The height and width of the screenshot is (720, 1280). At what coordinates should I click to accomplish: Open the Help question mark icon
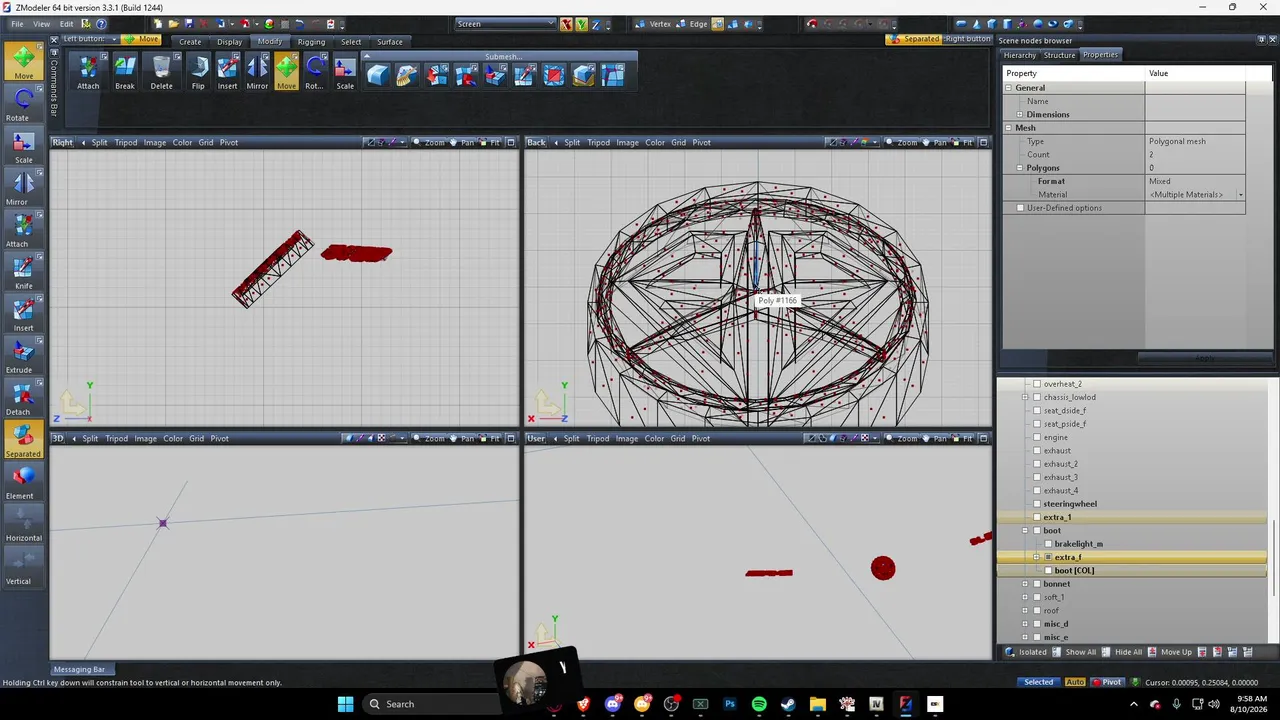(101, 24)
